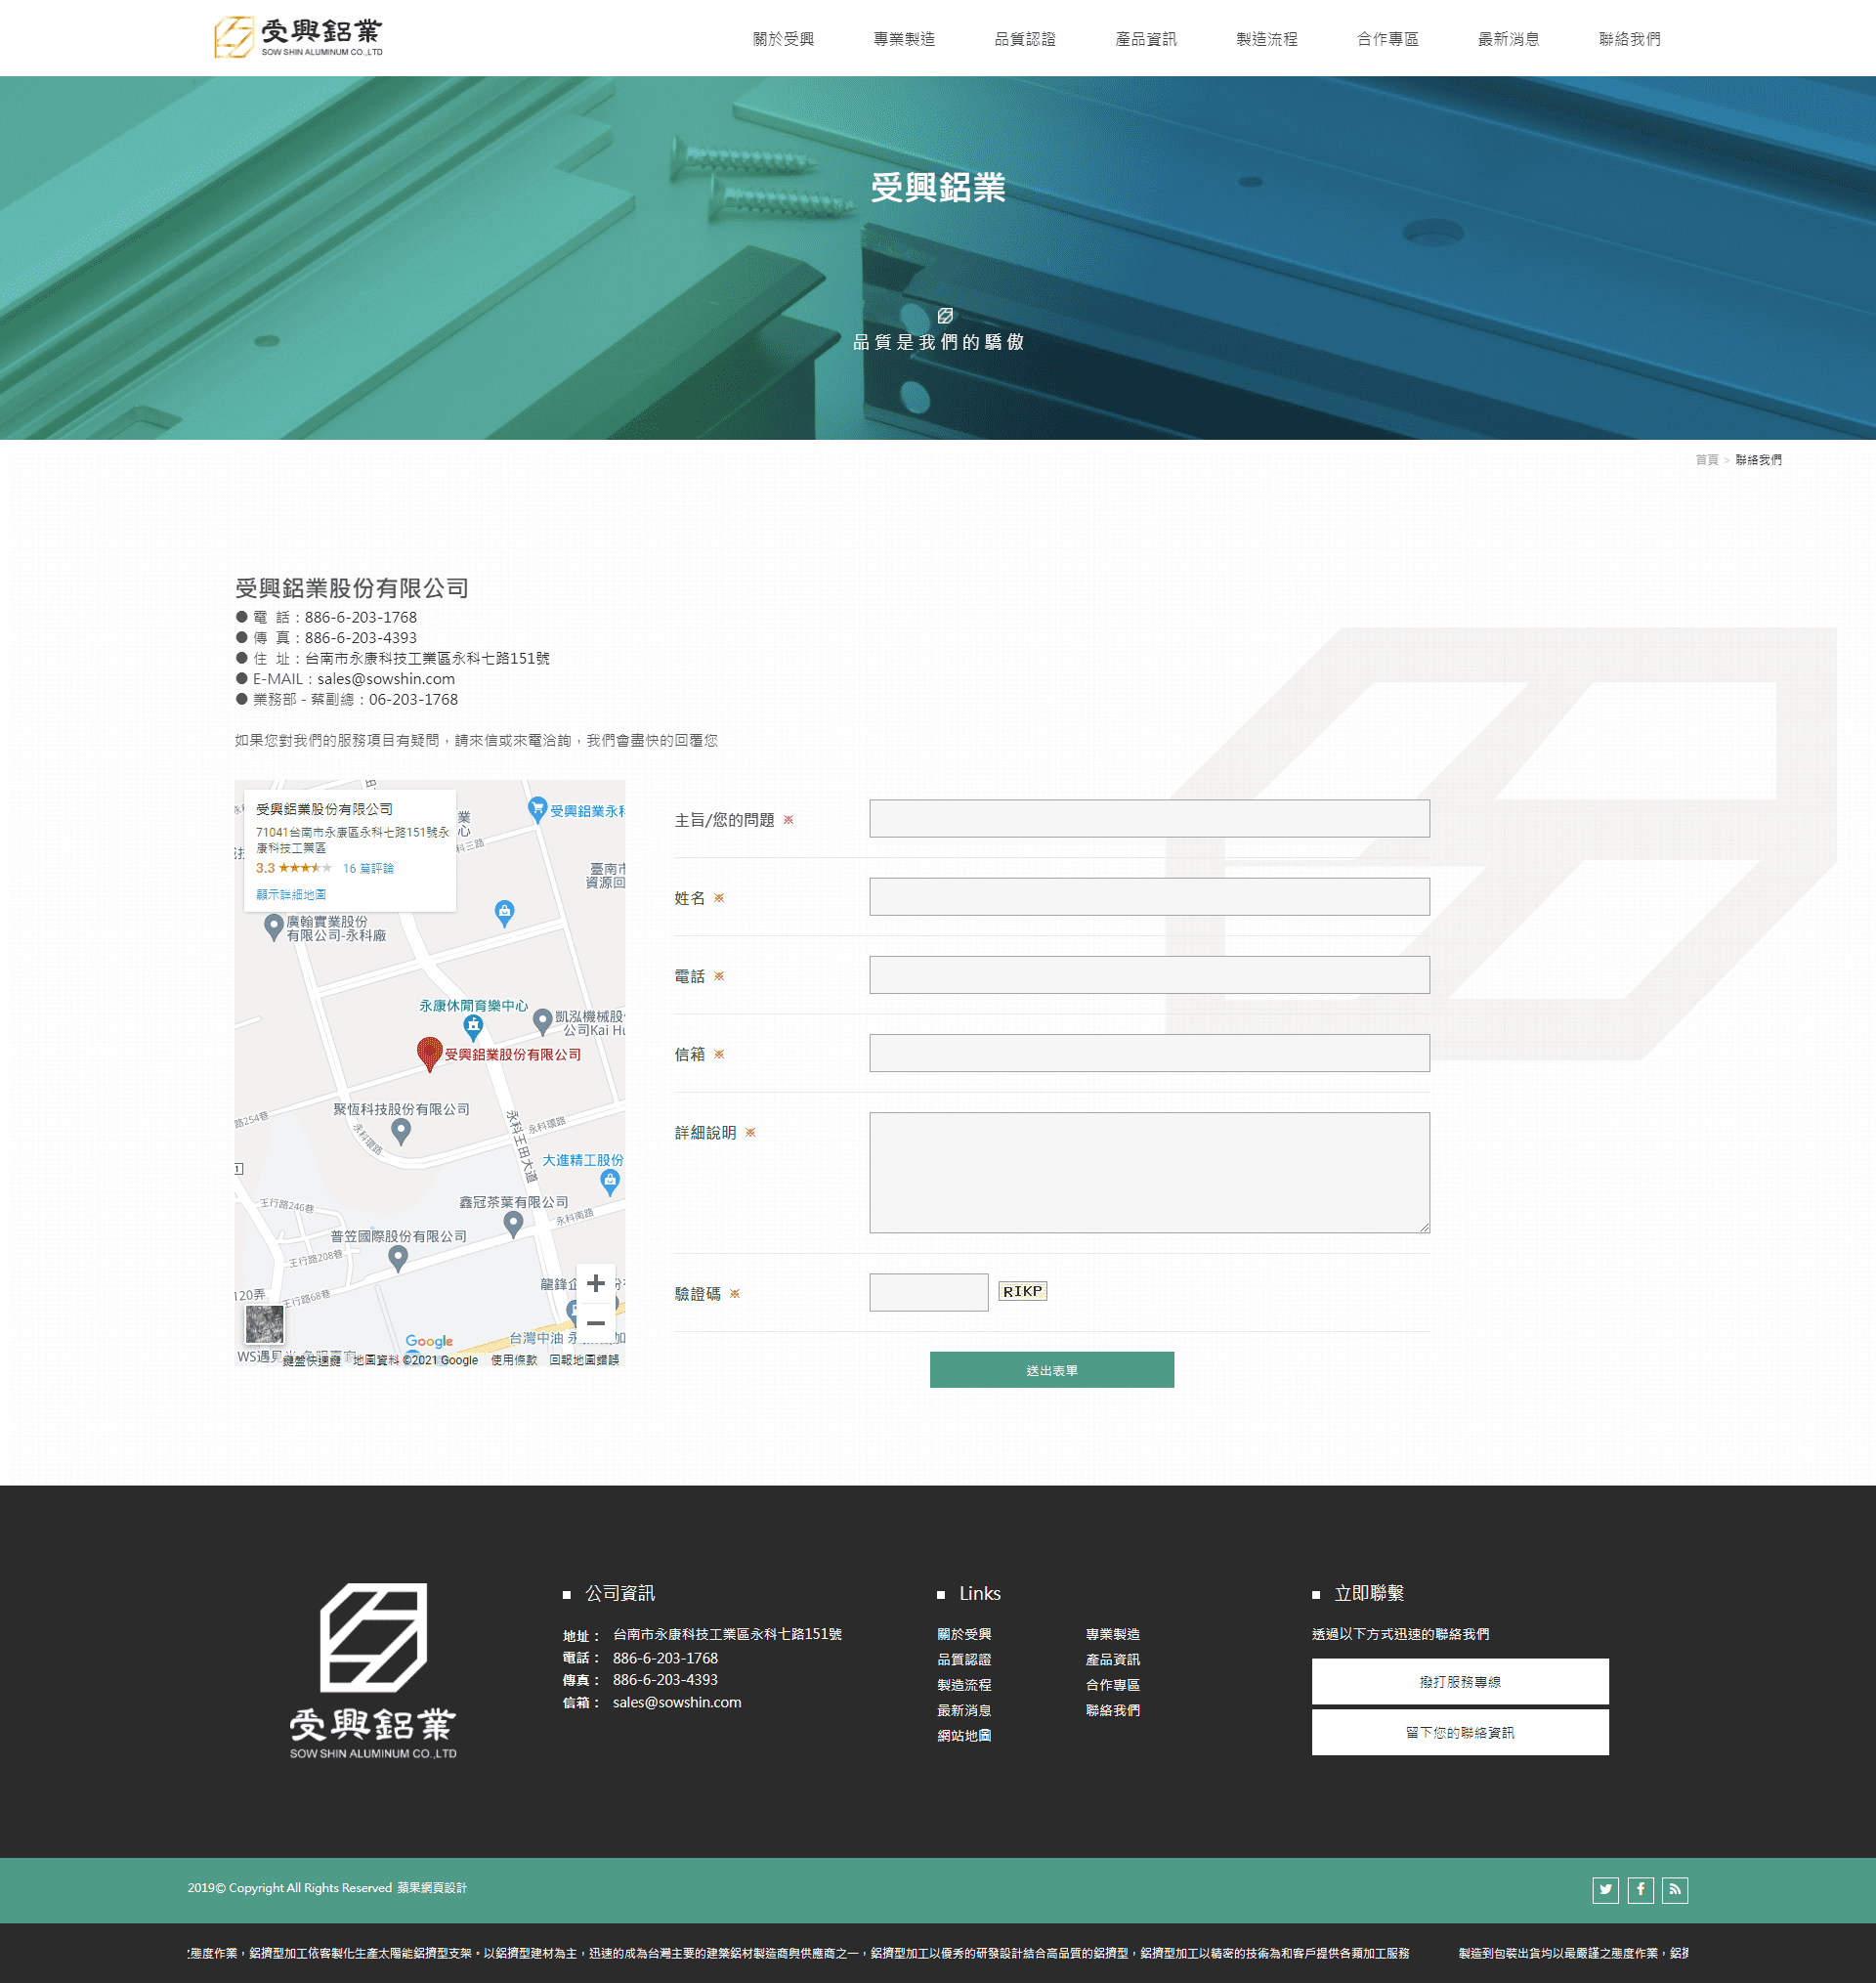The image size is (1876, 1983).
Task: Open the 關於受興 menu item
Action: click(783, 39)
